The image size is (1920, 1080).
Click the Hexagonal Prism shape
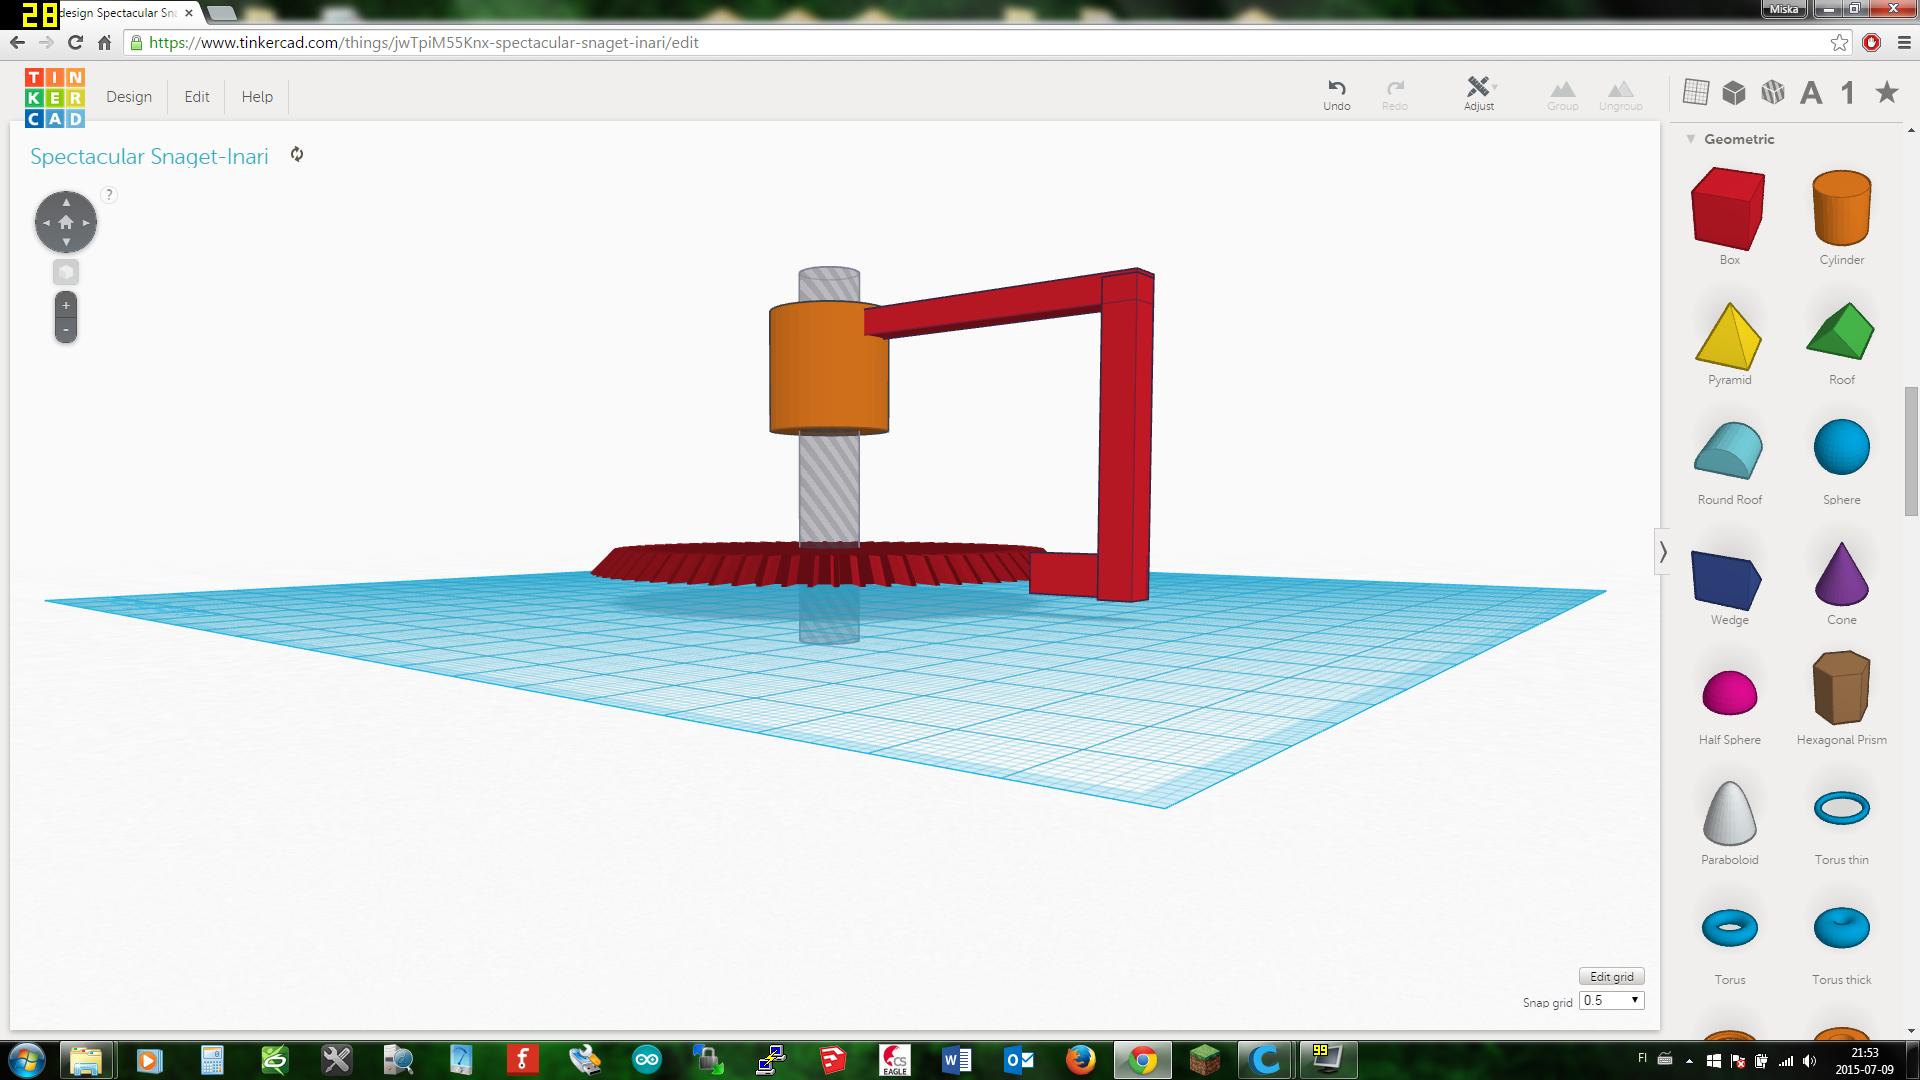click(1840, 688)
